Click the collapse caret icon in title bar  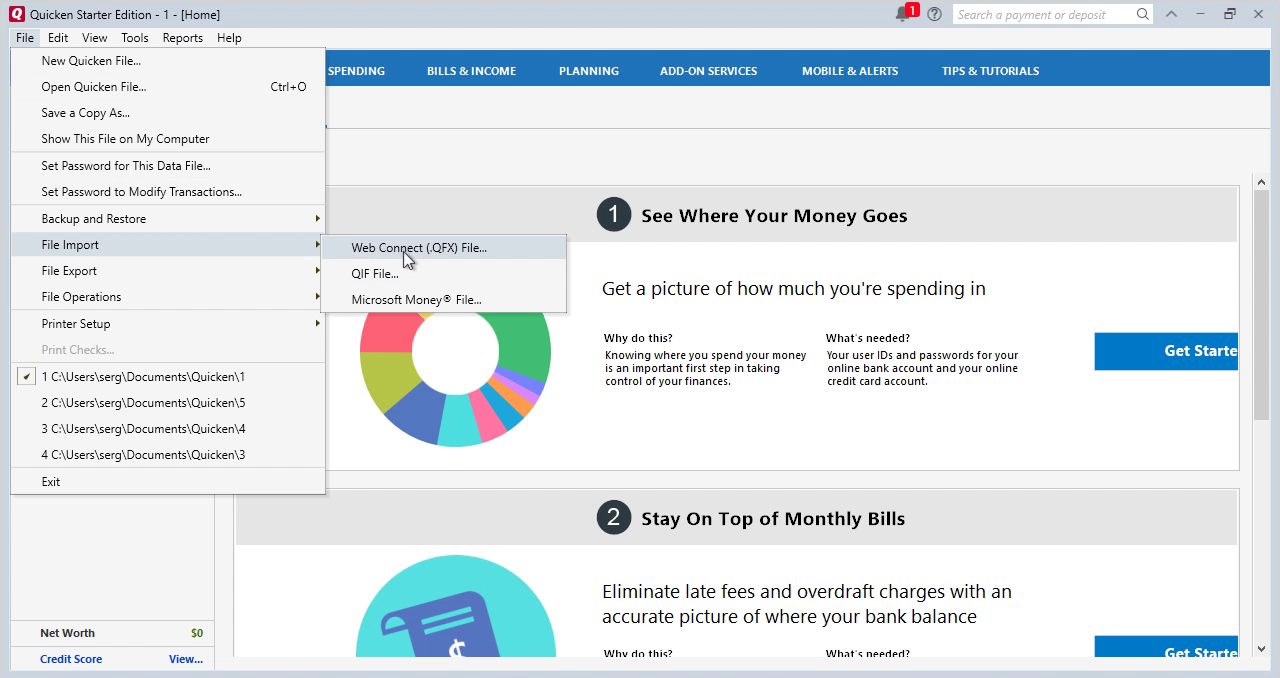point(1171,14)
